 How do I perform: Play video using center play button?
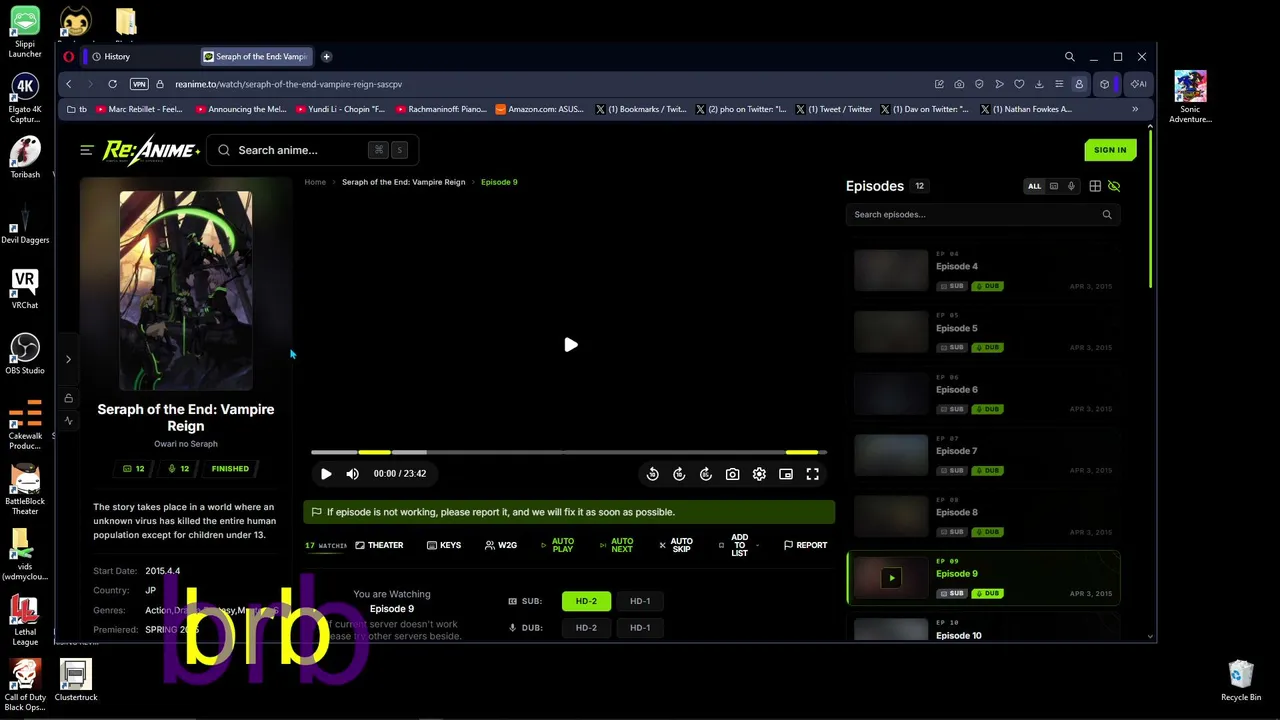coord(570,345)
